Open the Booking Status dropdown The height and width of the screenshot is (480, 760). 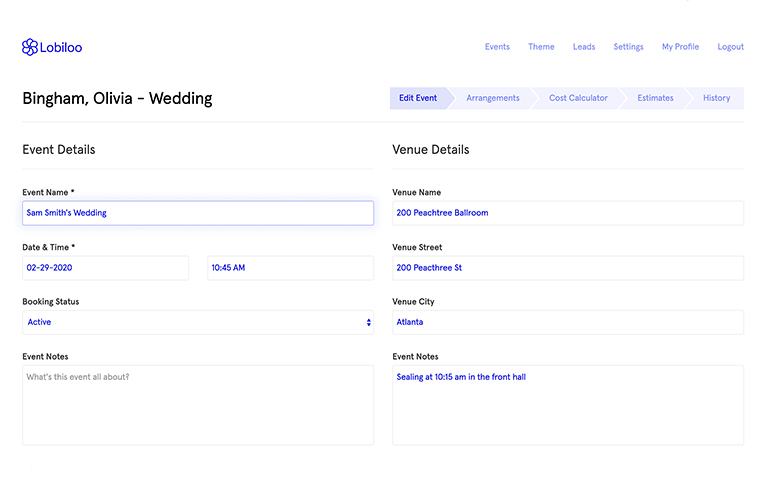pos(198,322)
